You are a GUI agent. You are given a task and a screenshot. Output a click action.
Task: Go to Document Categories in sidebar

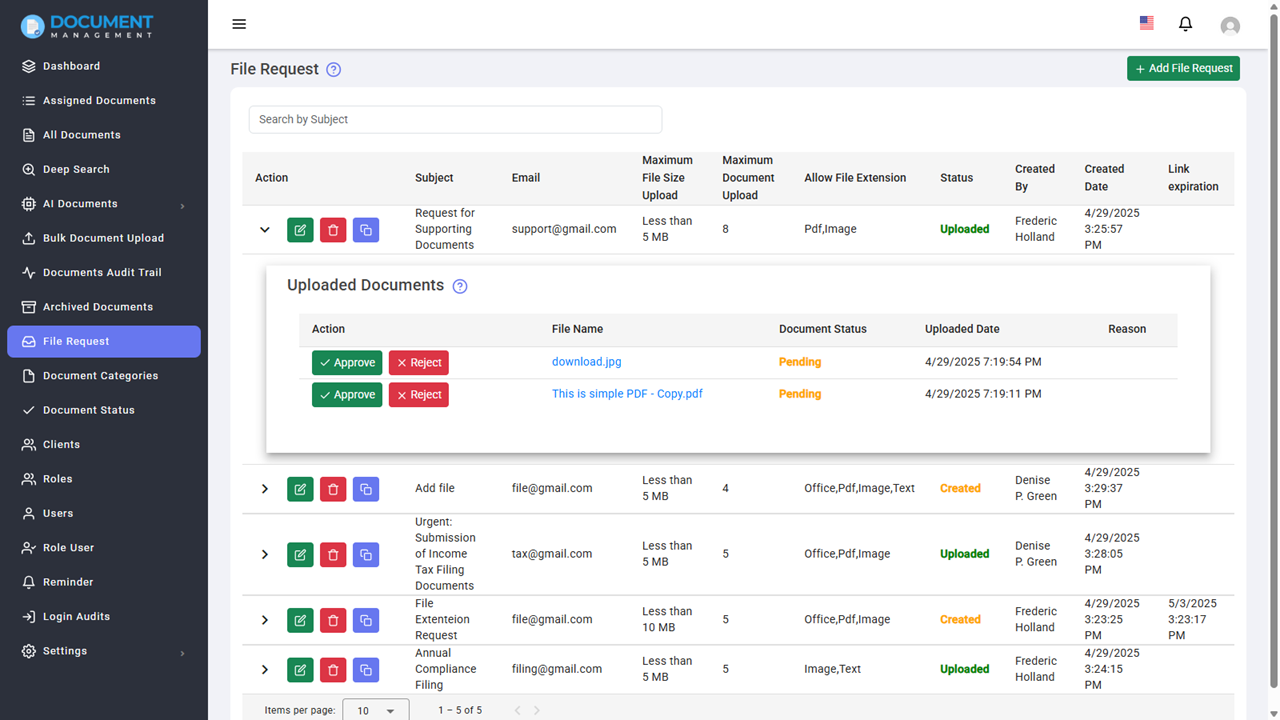pos(100,376)
